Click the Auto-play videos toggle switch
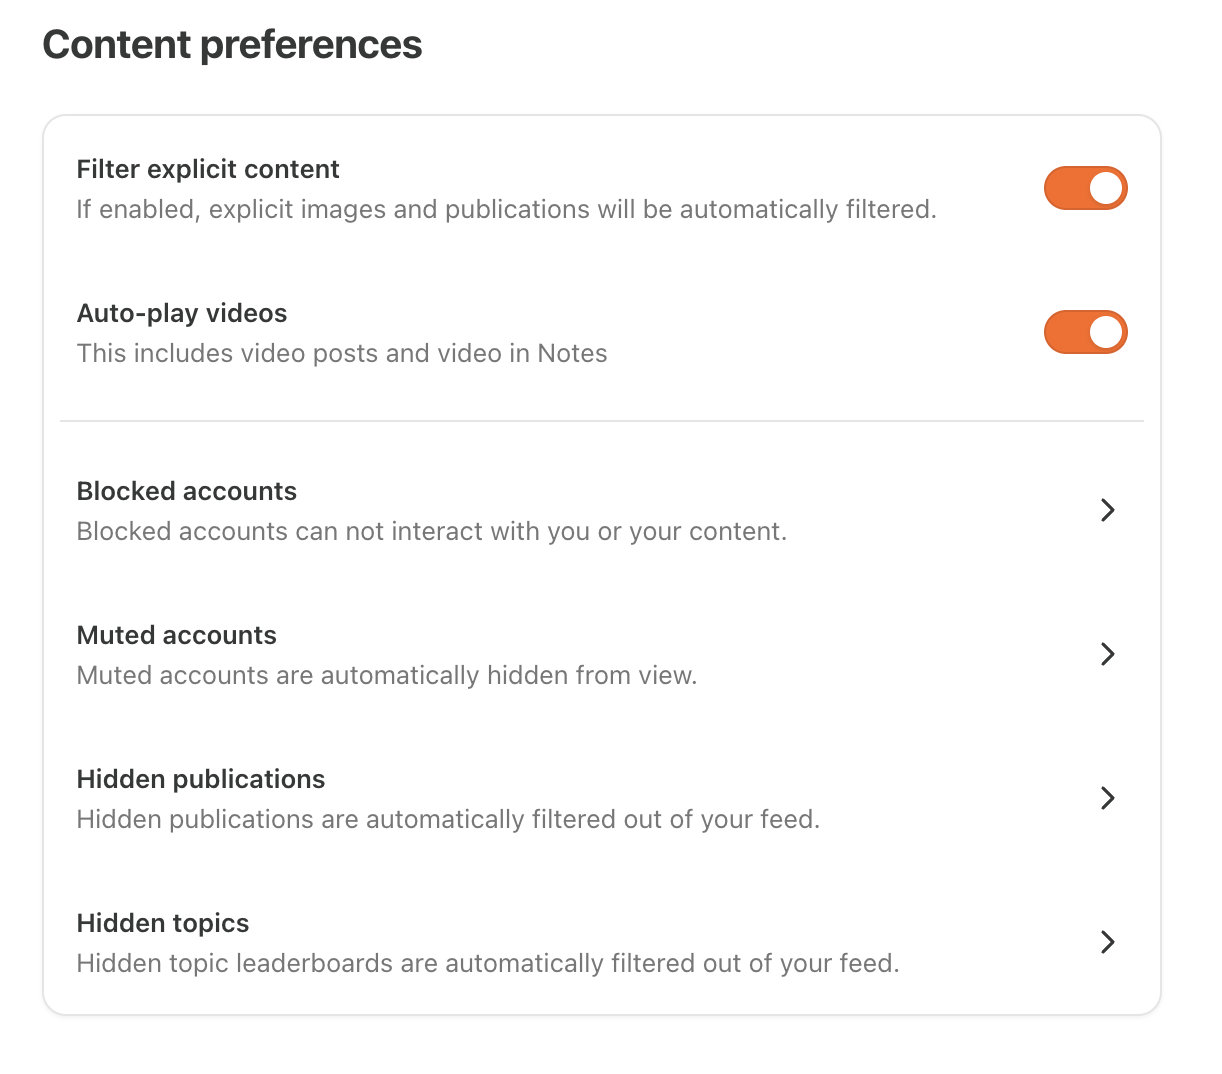The width and height of the screenshot is (1222, 1074). point(1086,332)
